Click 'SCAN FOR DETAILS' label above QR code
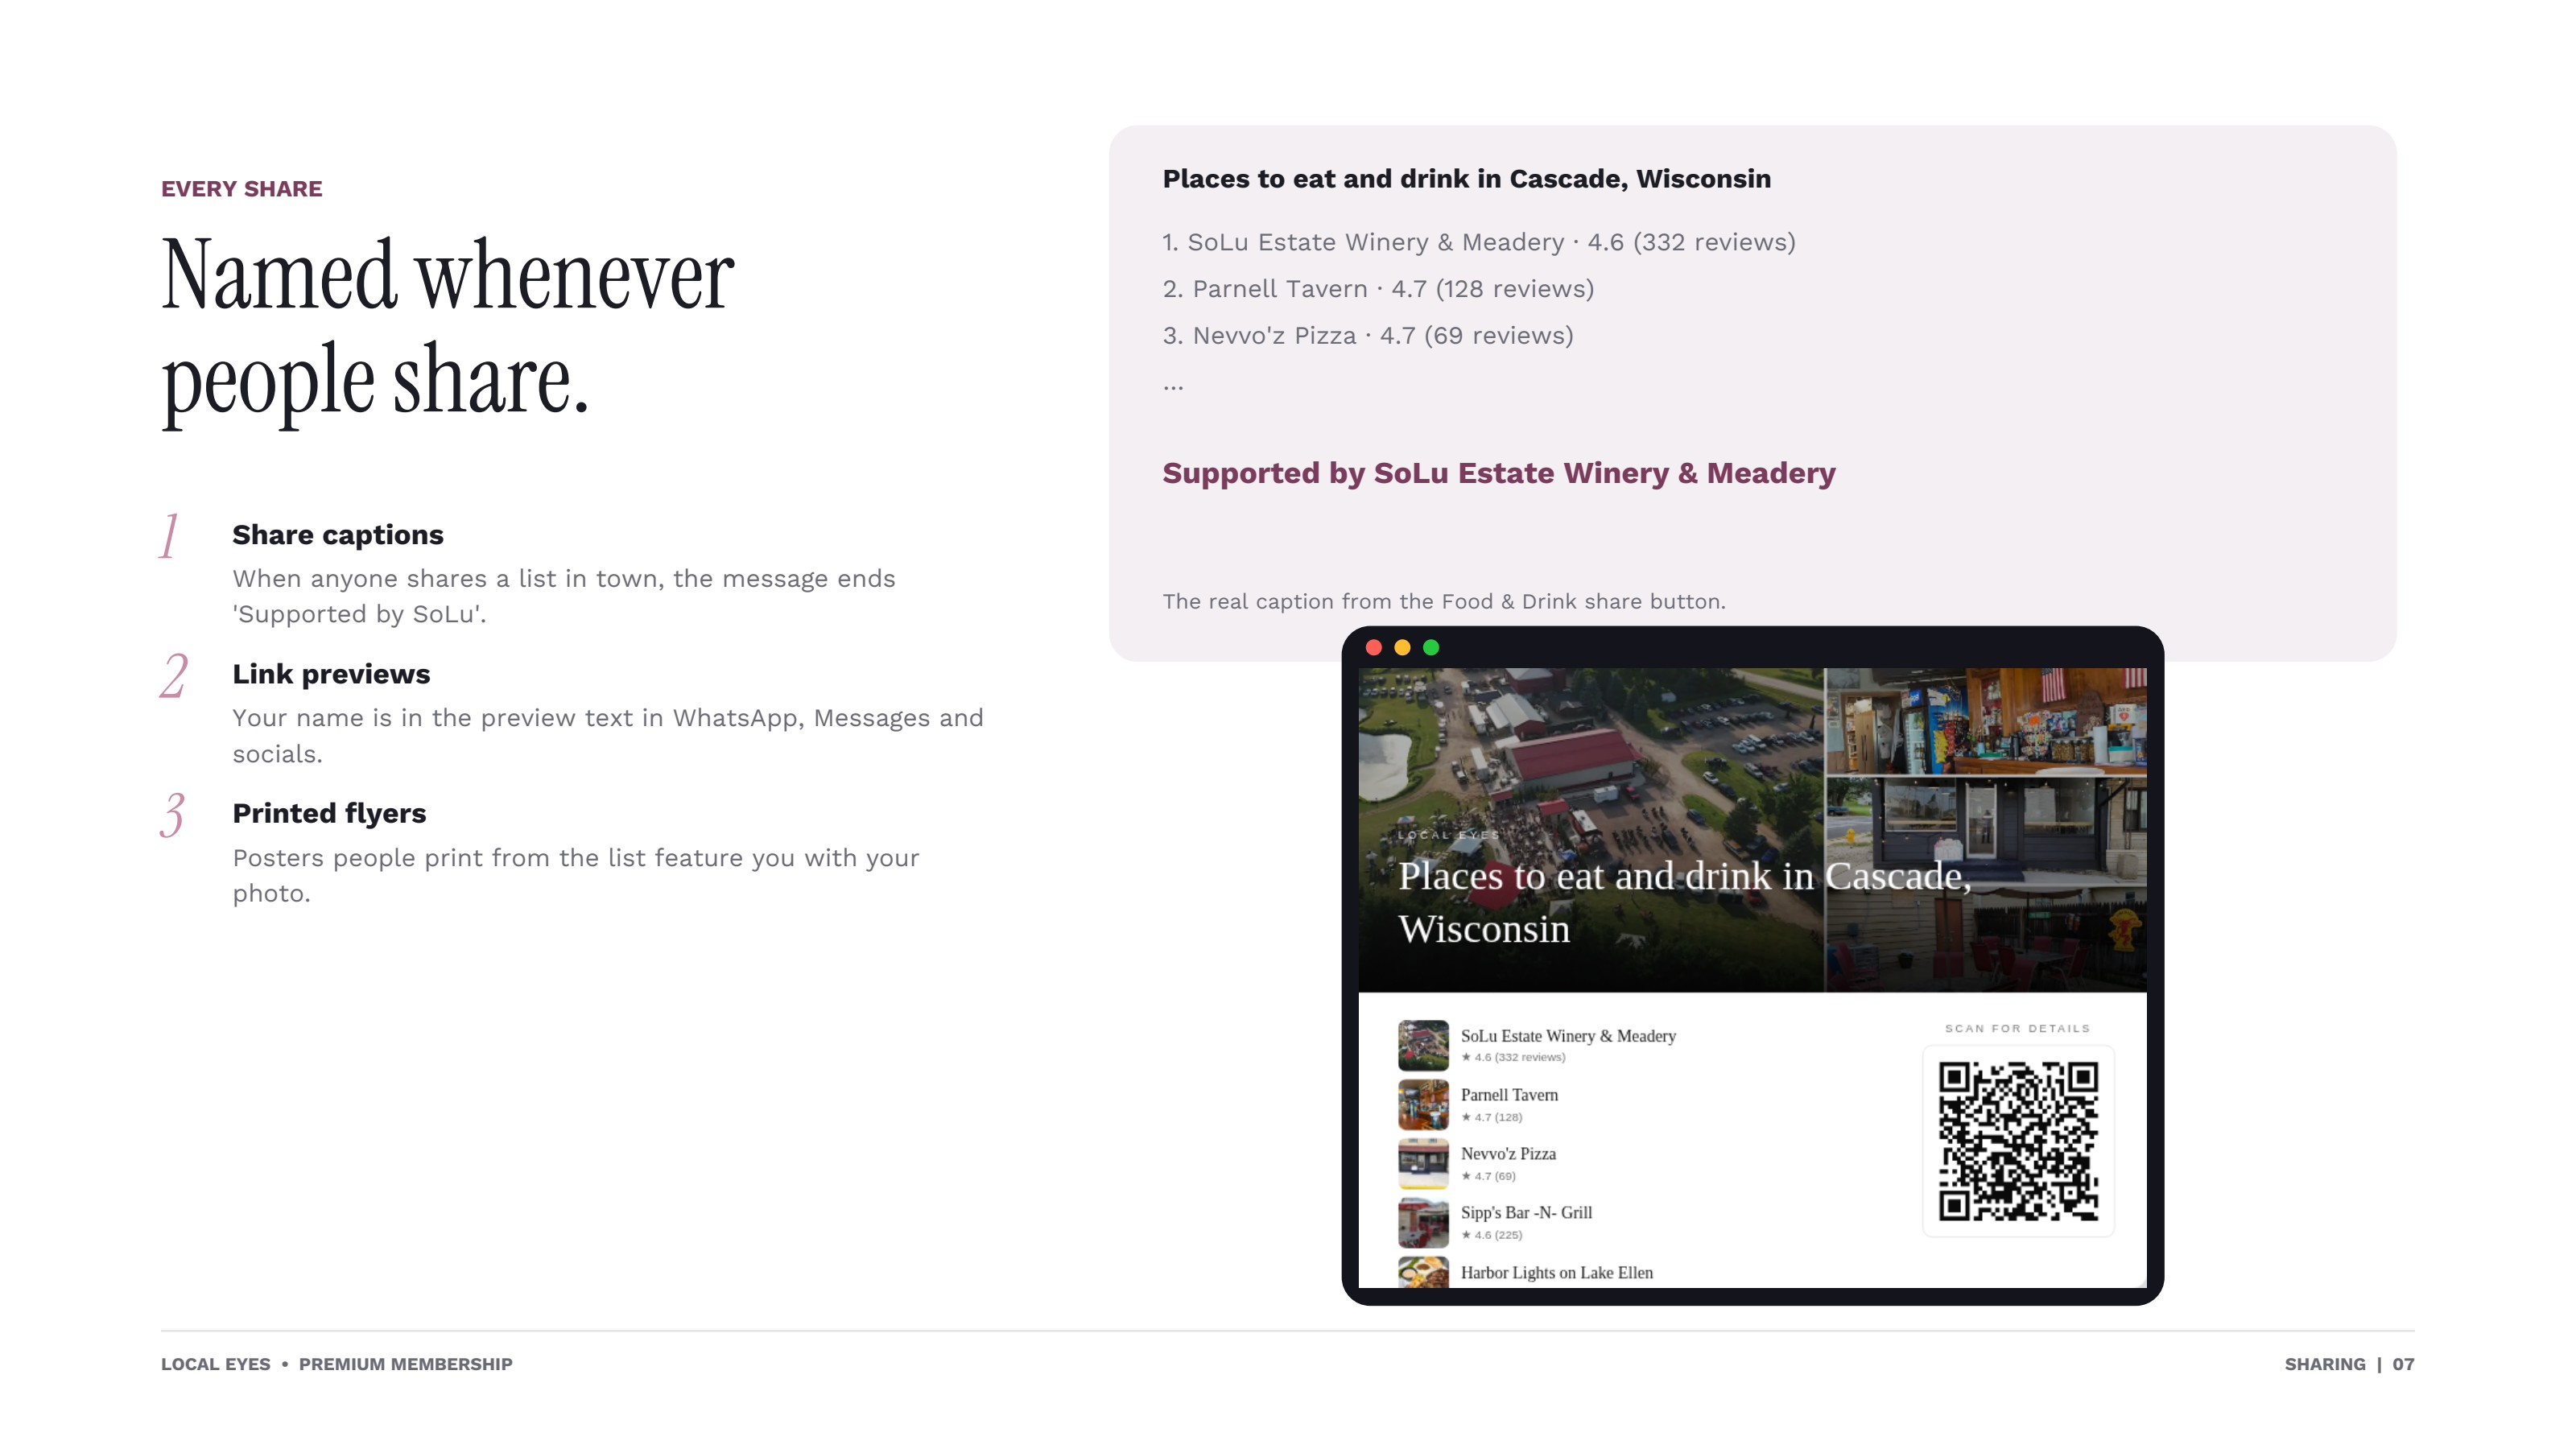Screen dimensions: 2576x1449 coord(2017,1029)
